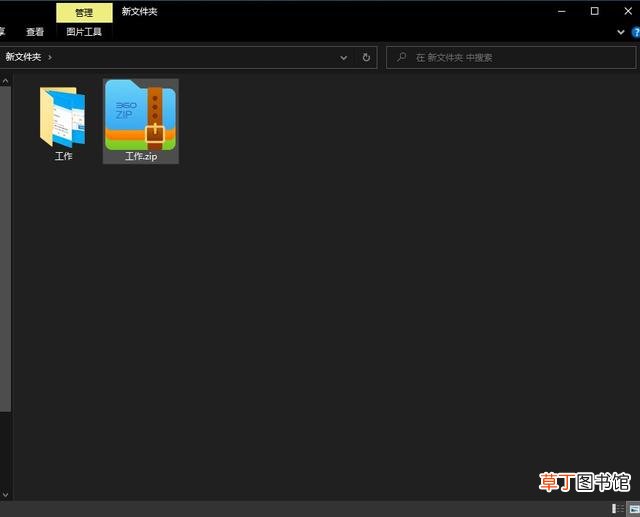640x517 pixels.
Task: Click the 在 新文件夹 中搜索 search field
Action: [x=511, y=58]
